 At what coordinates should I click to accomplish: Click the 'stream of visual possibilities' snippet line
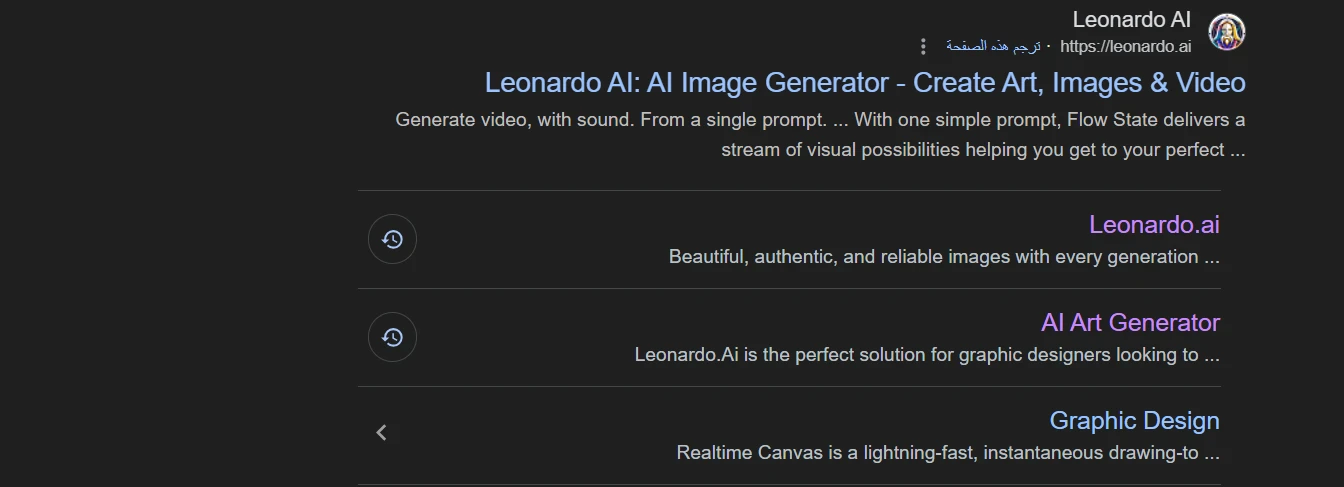point(983,150)
